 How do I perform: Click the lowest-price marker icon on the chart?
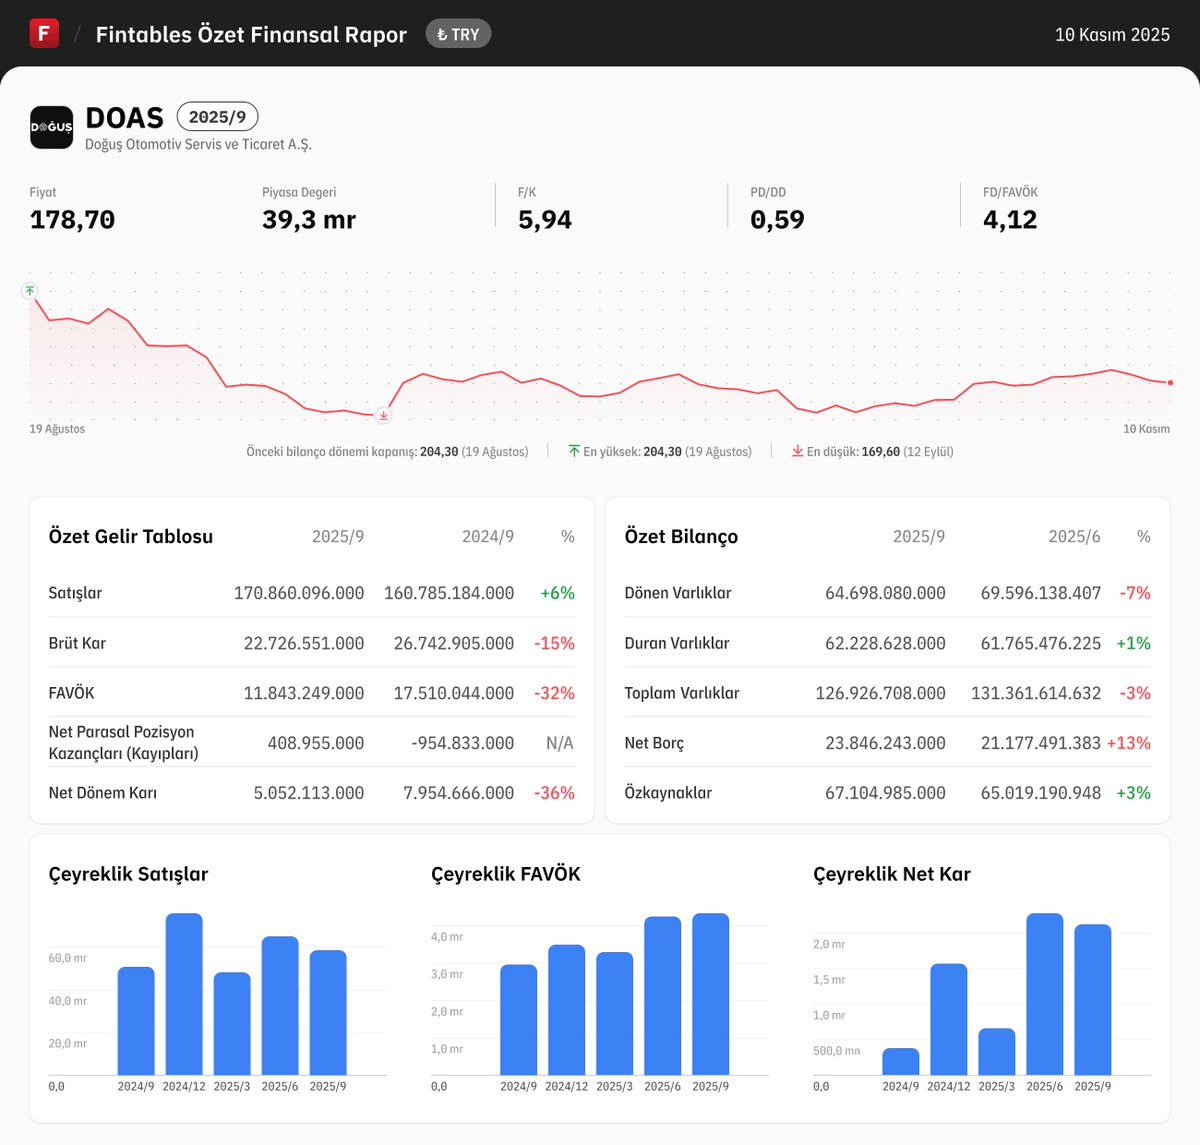click(x=383, y=417)
